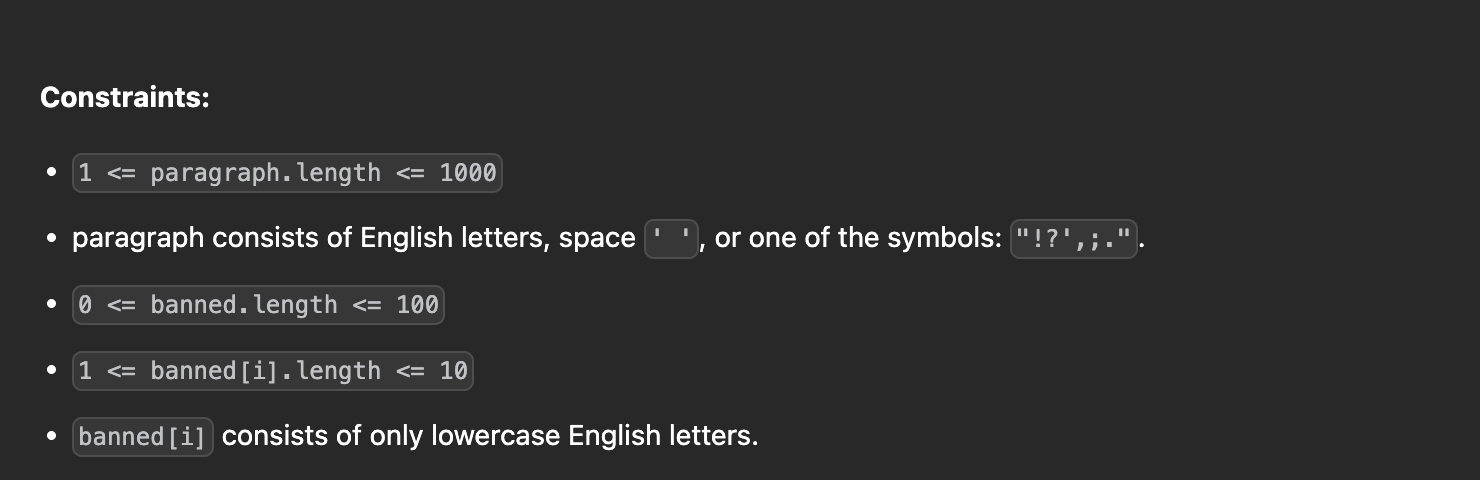Screen dimensions: 1480x480
Task: Click the number 100 in banned.length constraint
Action: click(x=418, y=305)
